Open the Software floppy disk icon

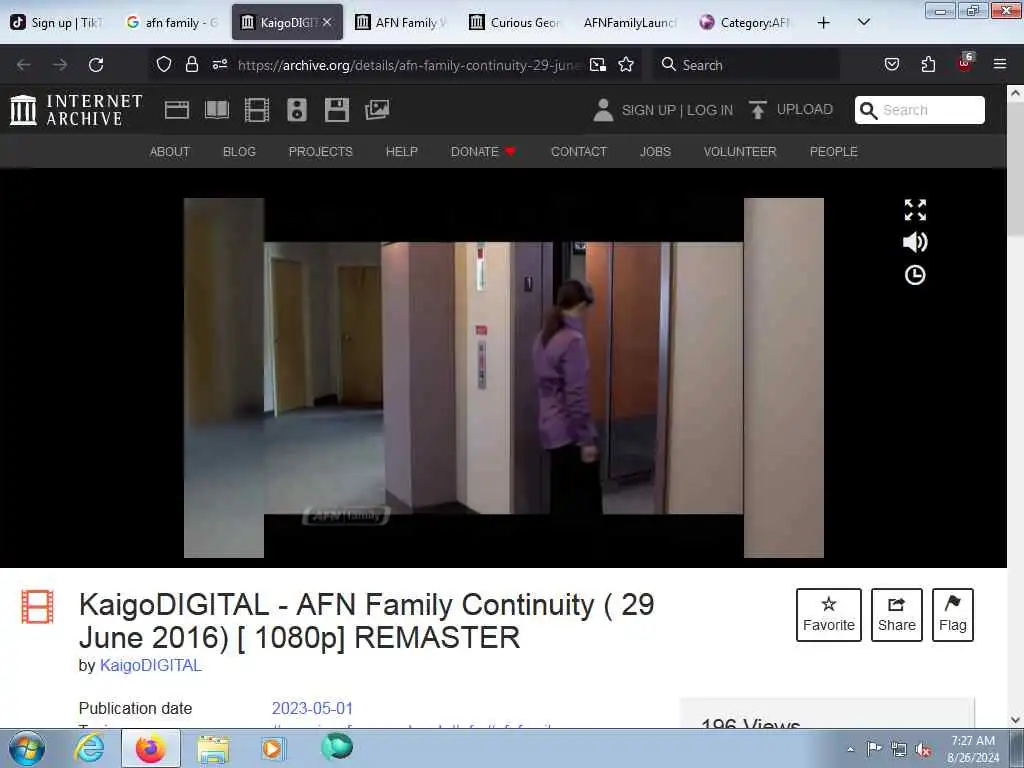click(x=337, y=110)
